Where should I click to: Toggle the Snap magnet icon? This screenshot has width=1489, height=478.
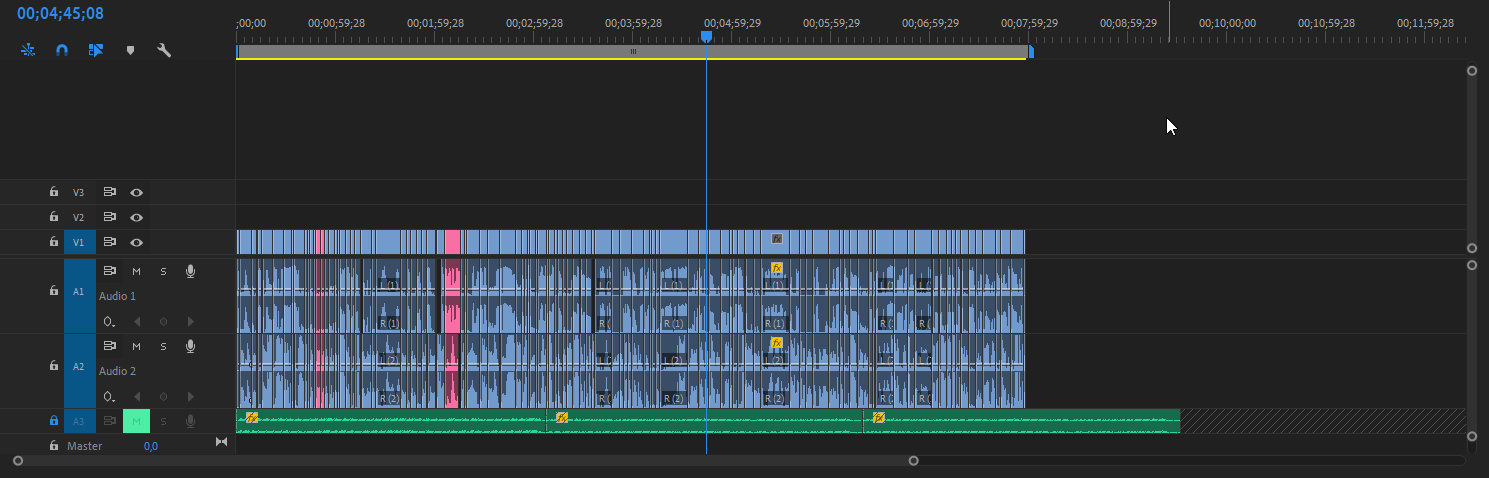coord(62,50)
